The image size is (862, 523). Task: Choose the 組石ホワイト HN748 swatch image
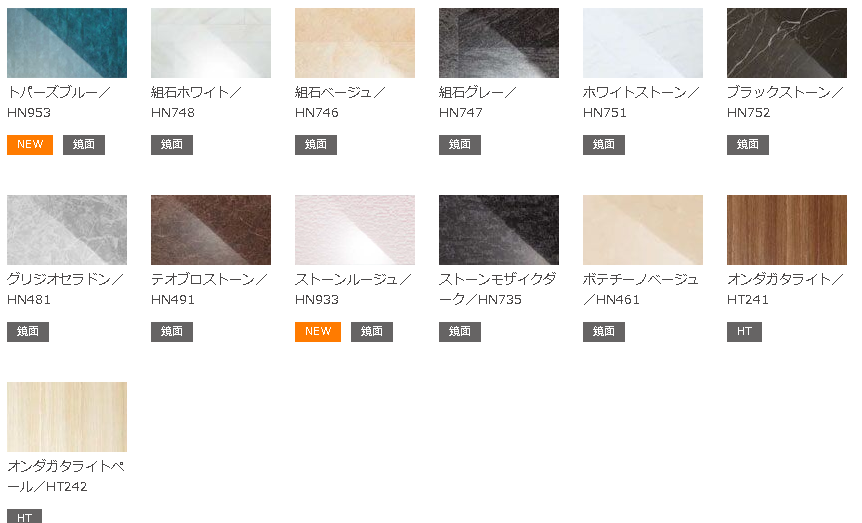point(211,43)
